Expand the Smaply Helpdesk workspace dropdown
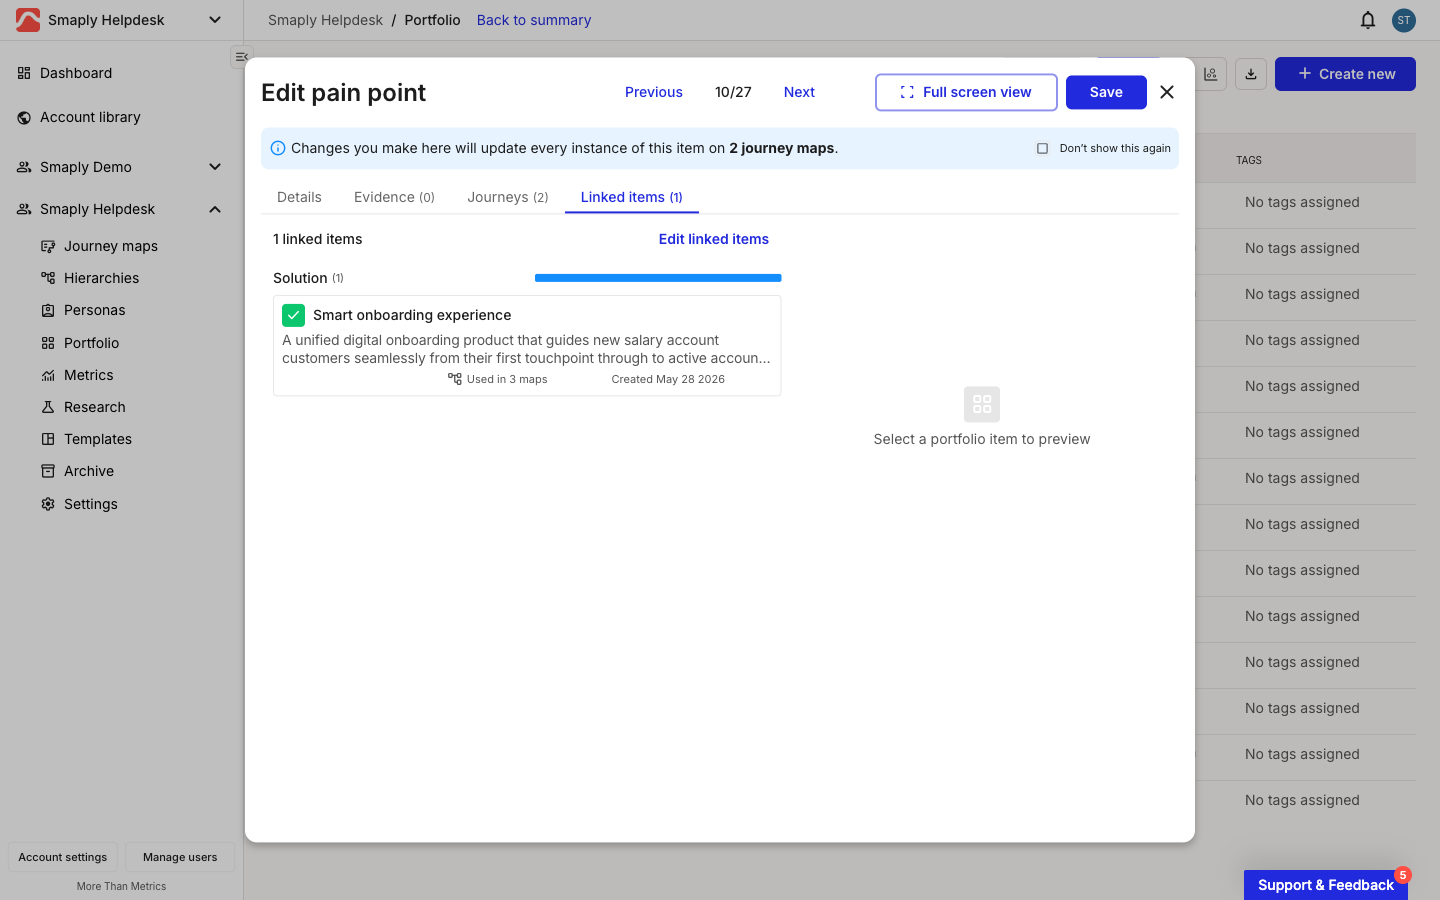The width and height of the screenshot is (1440, 900). (215, 20)
